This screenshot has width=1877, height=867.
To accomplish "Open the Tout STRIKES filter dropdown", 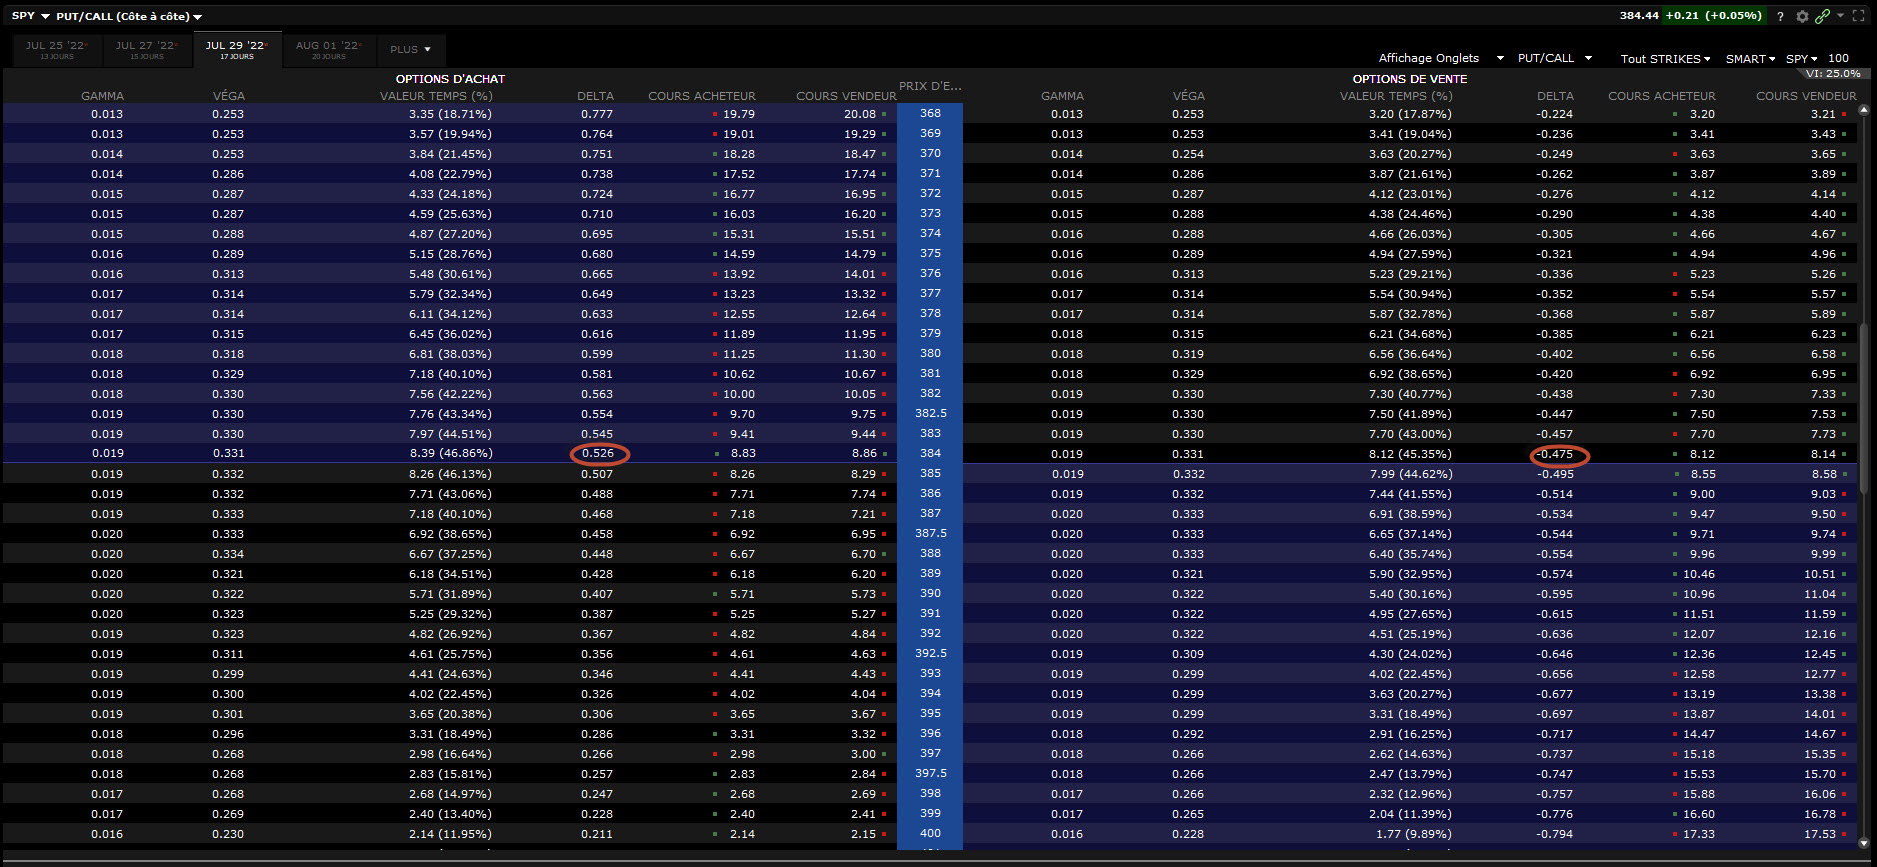I will click(1665, 59).
